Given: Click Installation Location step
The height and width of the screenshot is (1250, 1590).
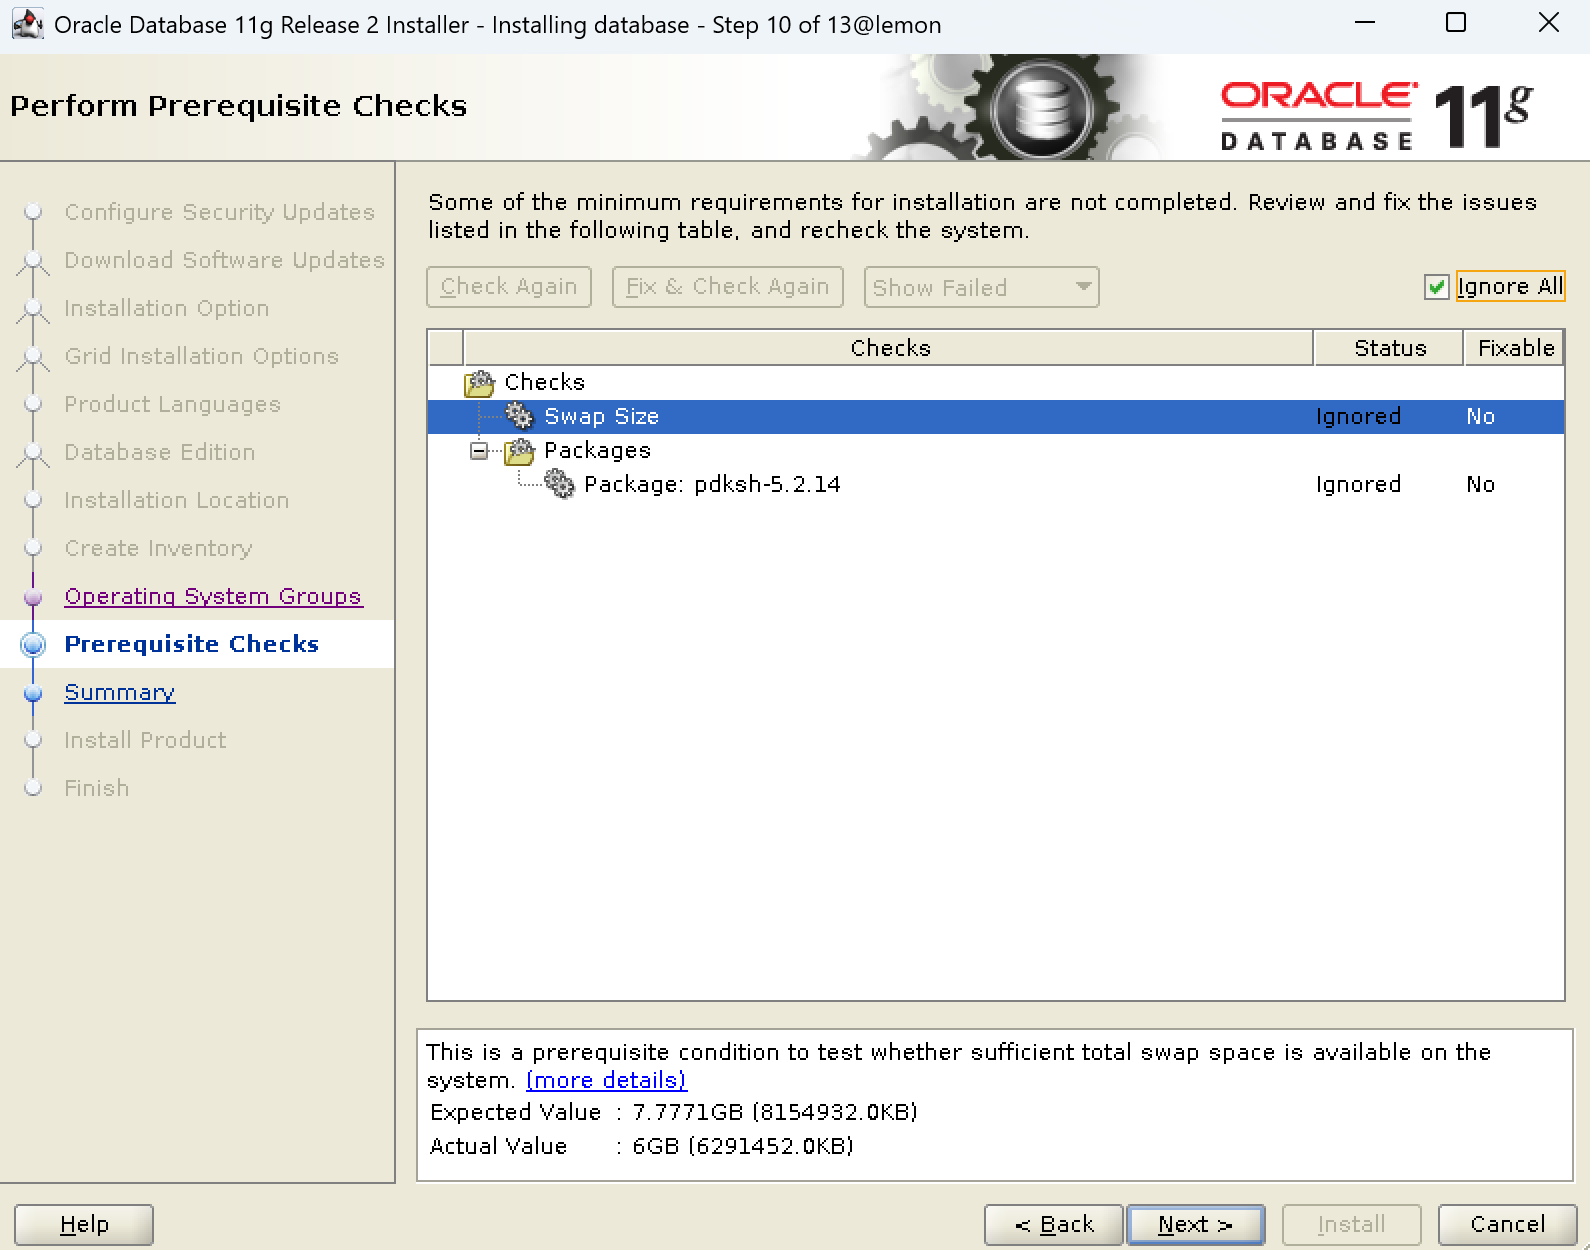Looking at the screenshot, I should coord(177,501).
